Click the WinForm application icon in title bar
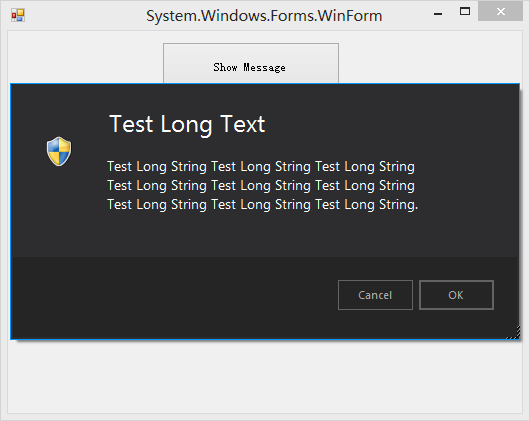Viewport: 530px width, 421px height. 18,16
